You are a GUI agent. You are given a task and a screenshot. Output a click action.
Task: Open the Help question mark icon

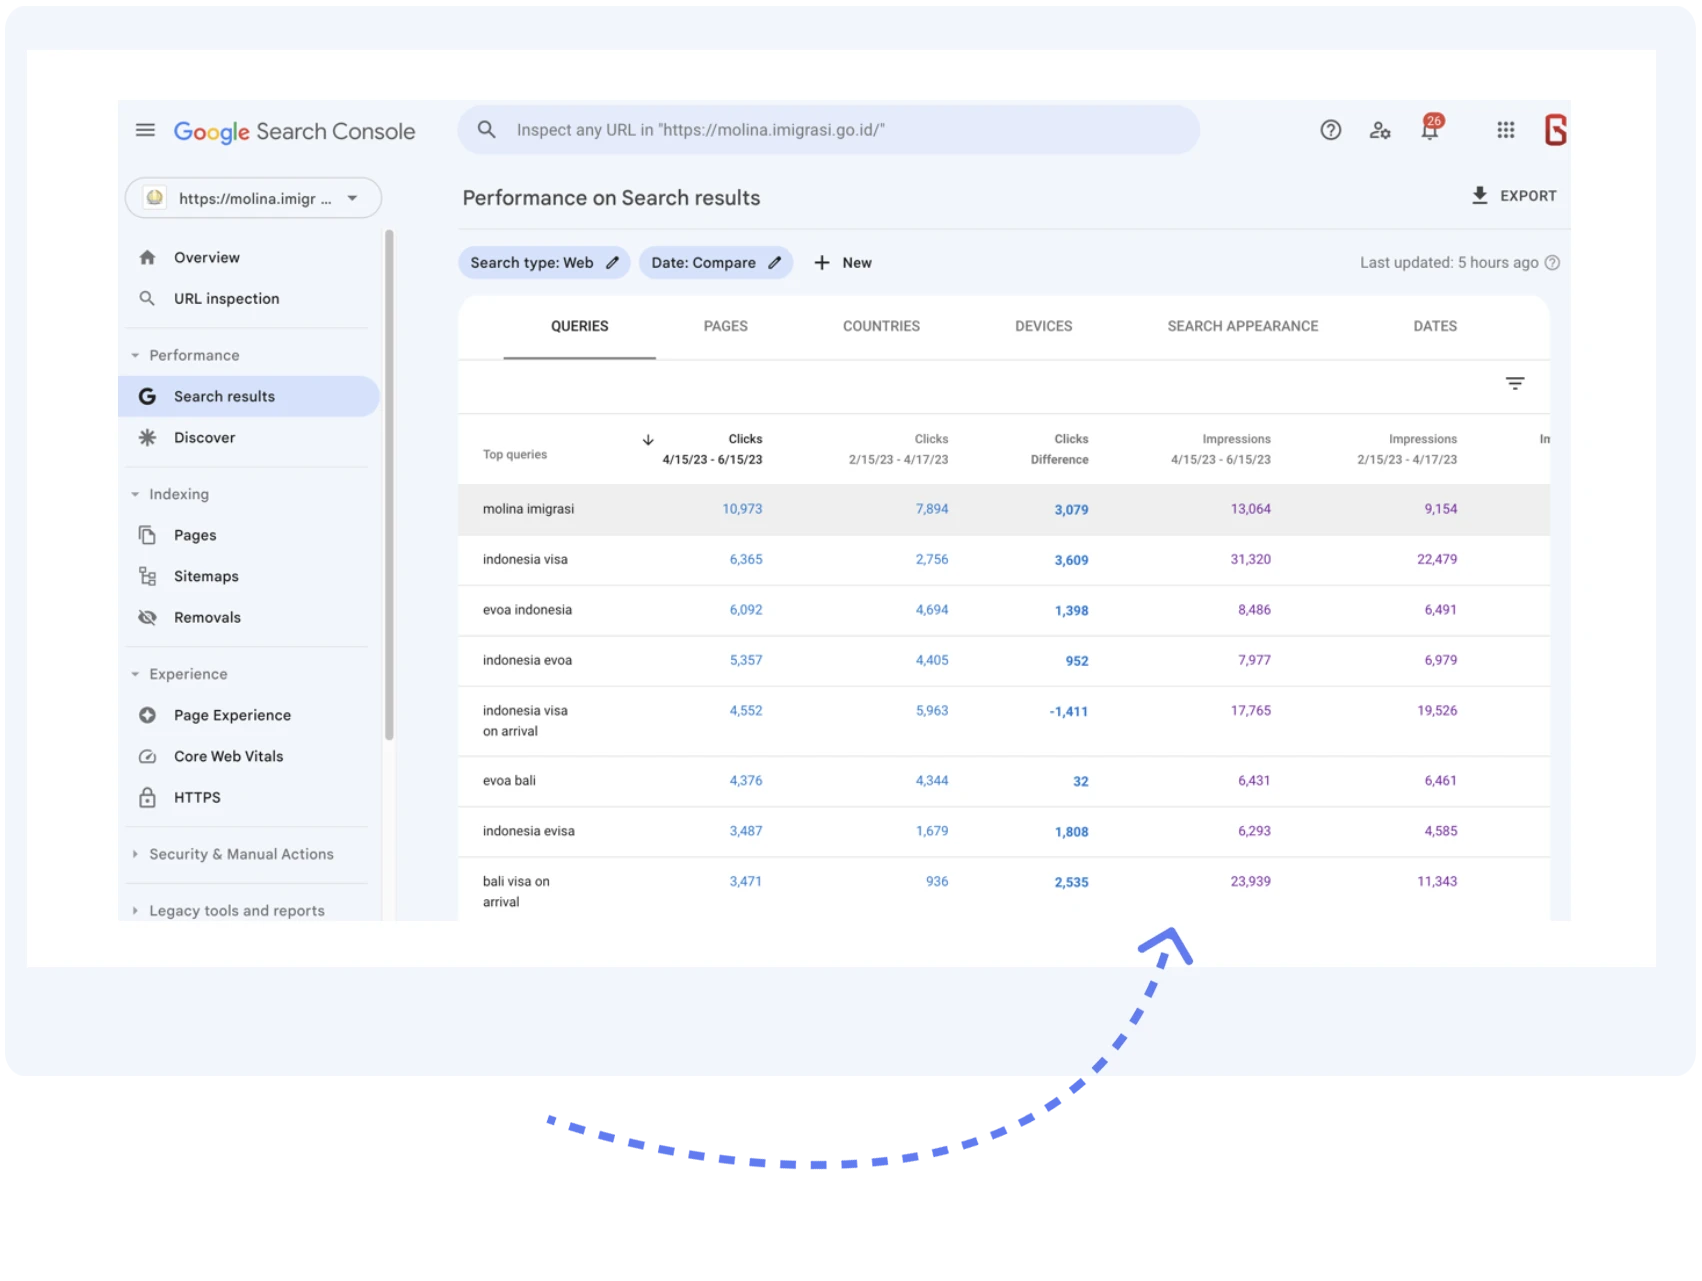point(1330,130)
